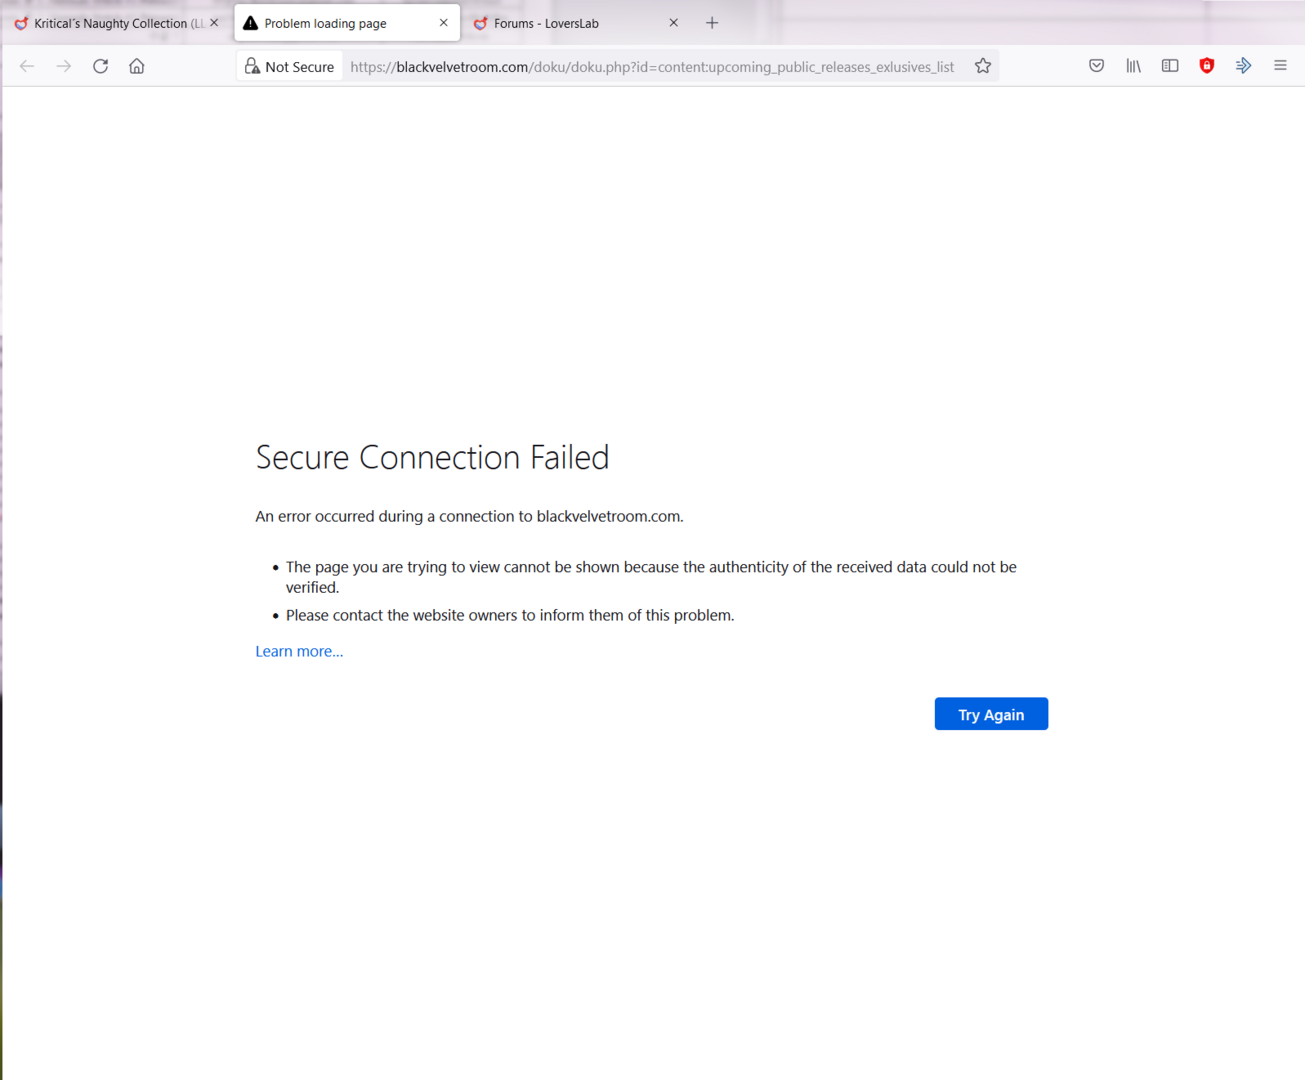Open a new tab with plus
This screenshot has height=1080, width=1305.
pos(712,23)
